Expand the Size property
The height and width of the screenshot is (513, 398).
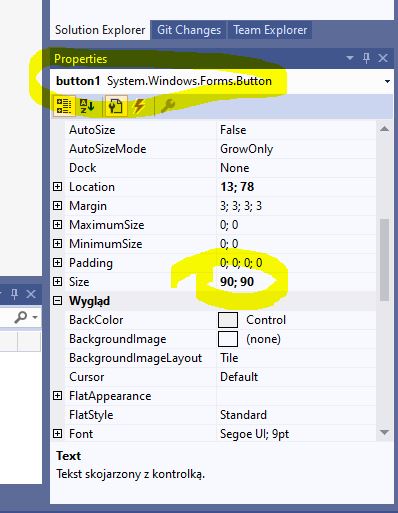[57, 282]
